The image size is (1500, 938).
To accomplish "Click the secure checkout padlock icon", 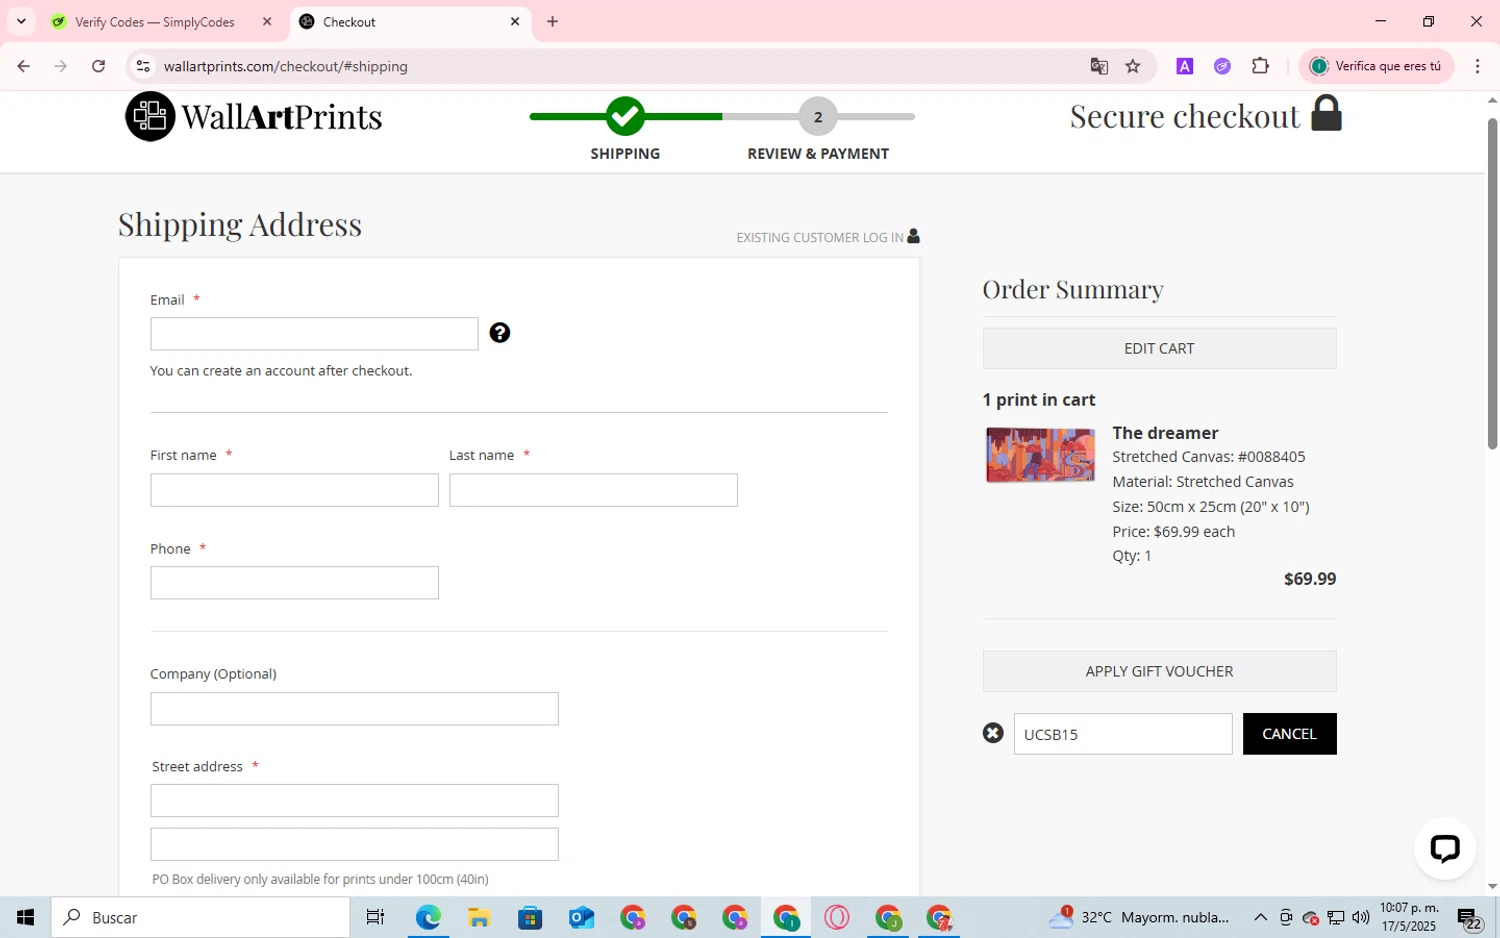I will [1326, 113].
